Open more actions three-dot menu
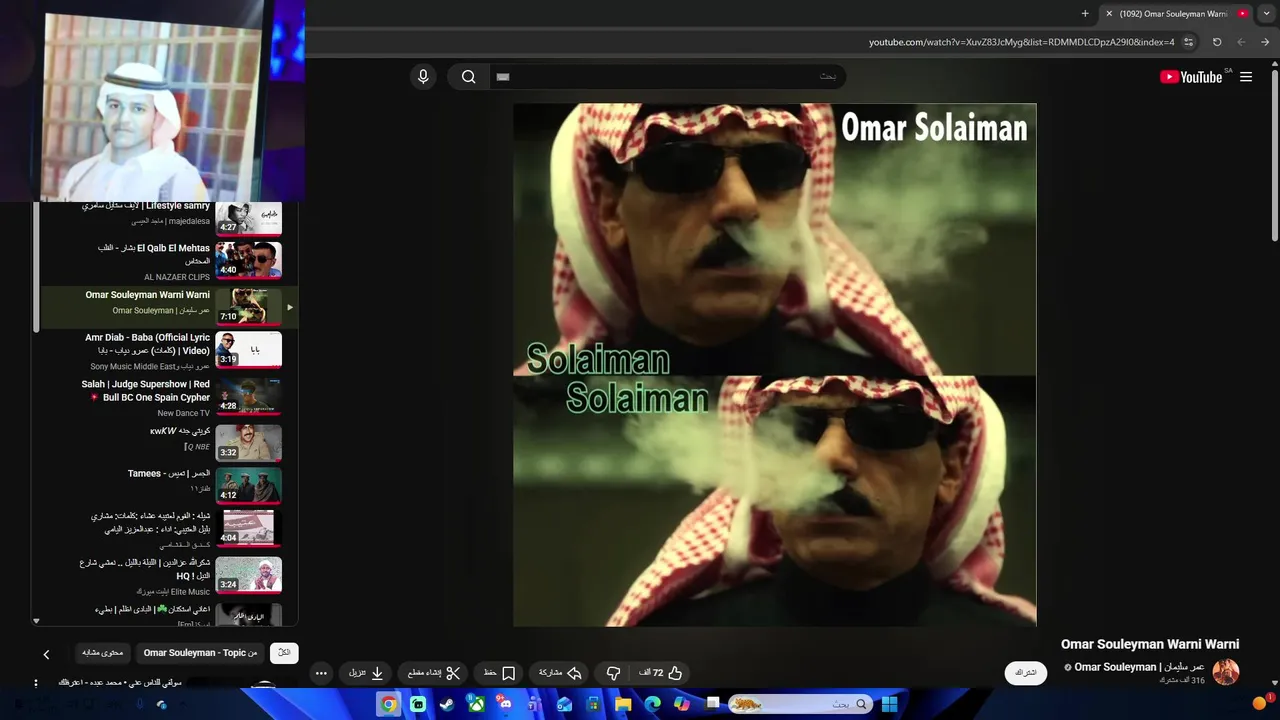The width and height of the screenshot is (1280, 720). pyautogui.click(x=321, y=673)
